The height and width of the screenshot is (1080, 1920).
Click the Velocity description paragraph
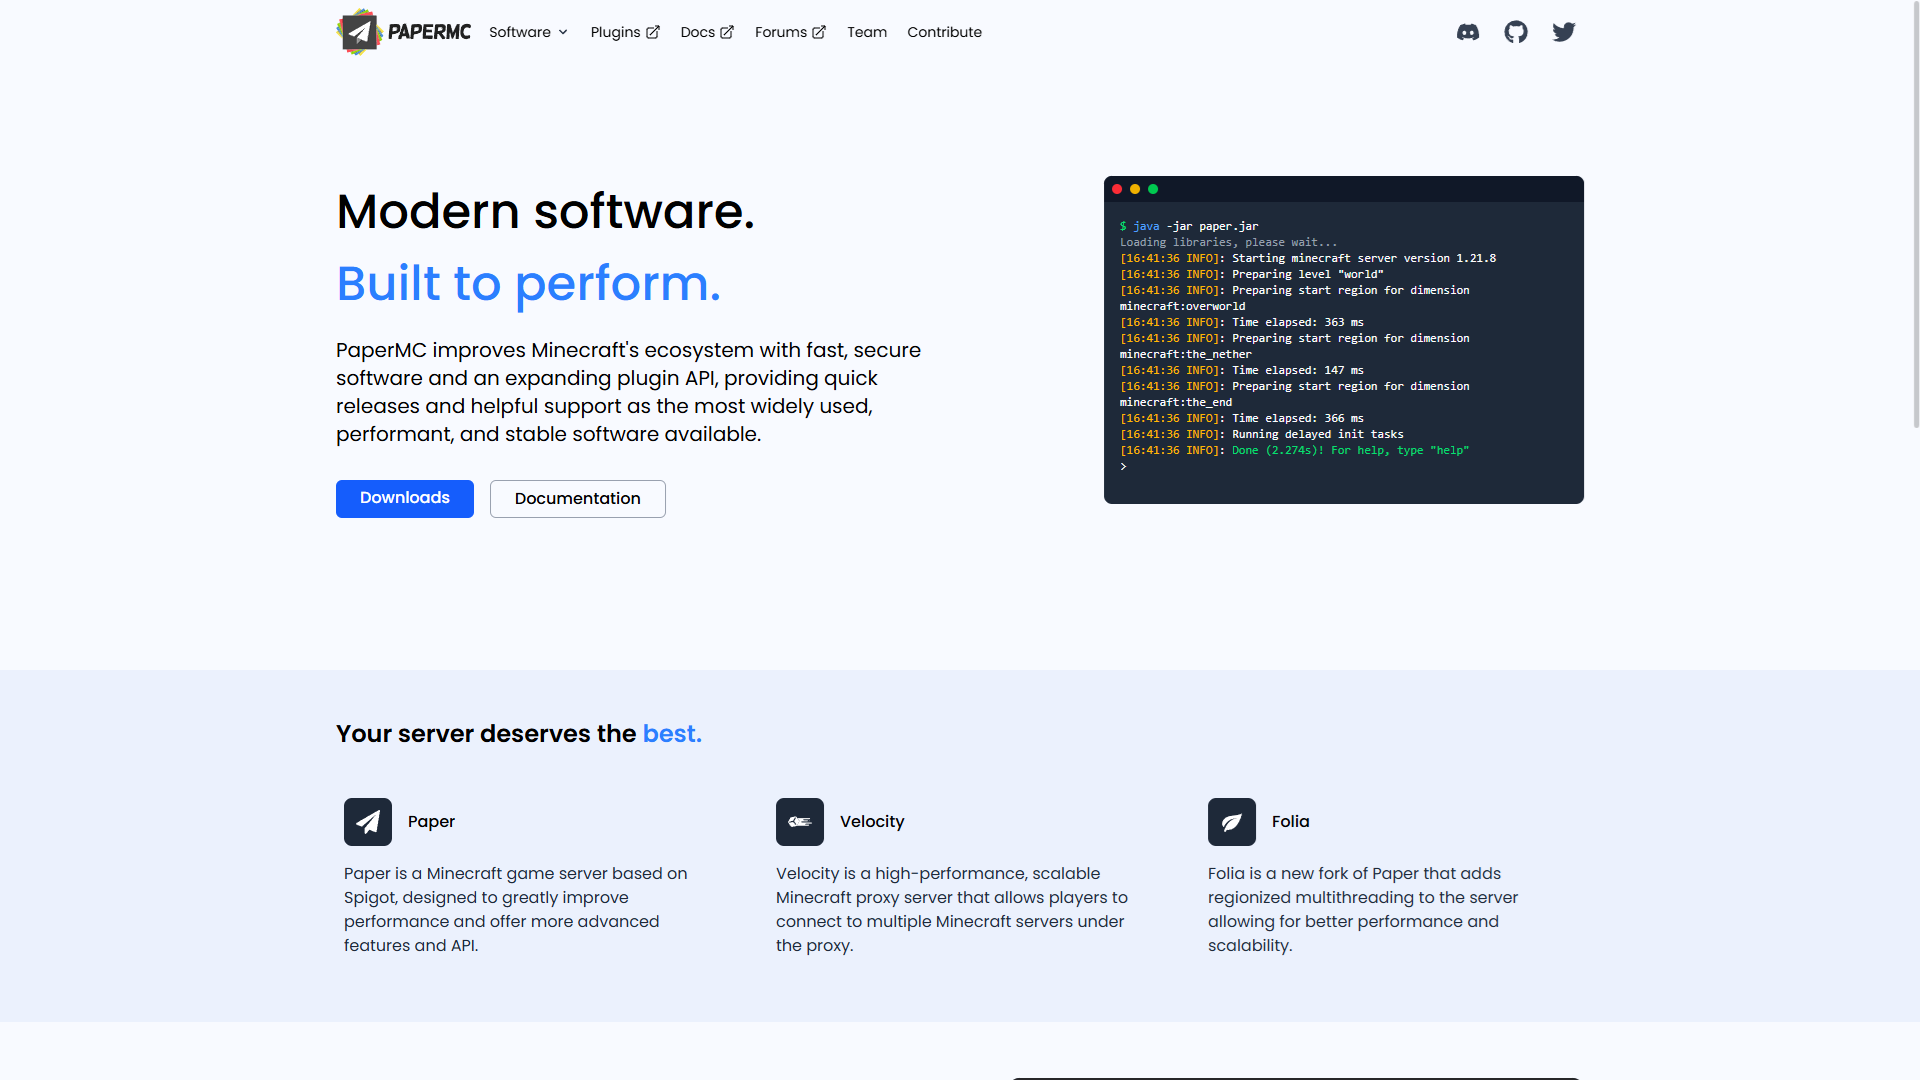click(952, 909)
